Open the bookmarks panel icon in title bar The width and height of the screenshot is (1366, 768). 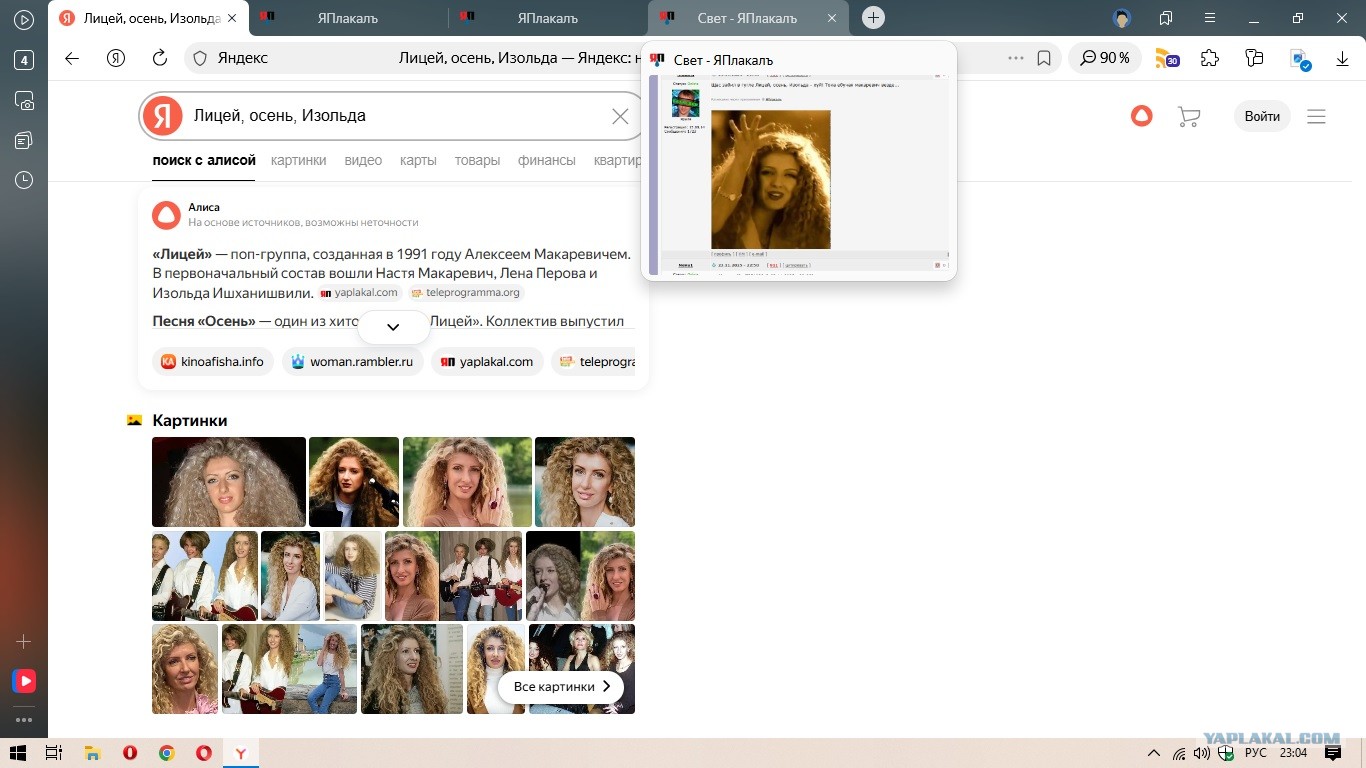1166,18
